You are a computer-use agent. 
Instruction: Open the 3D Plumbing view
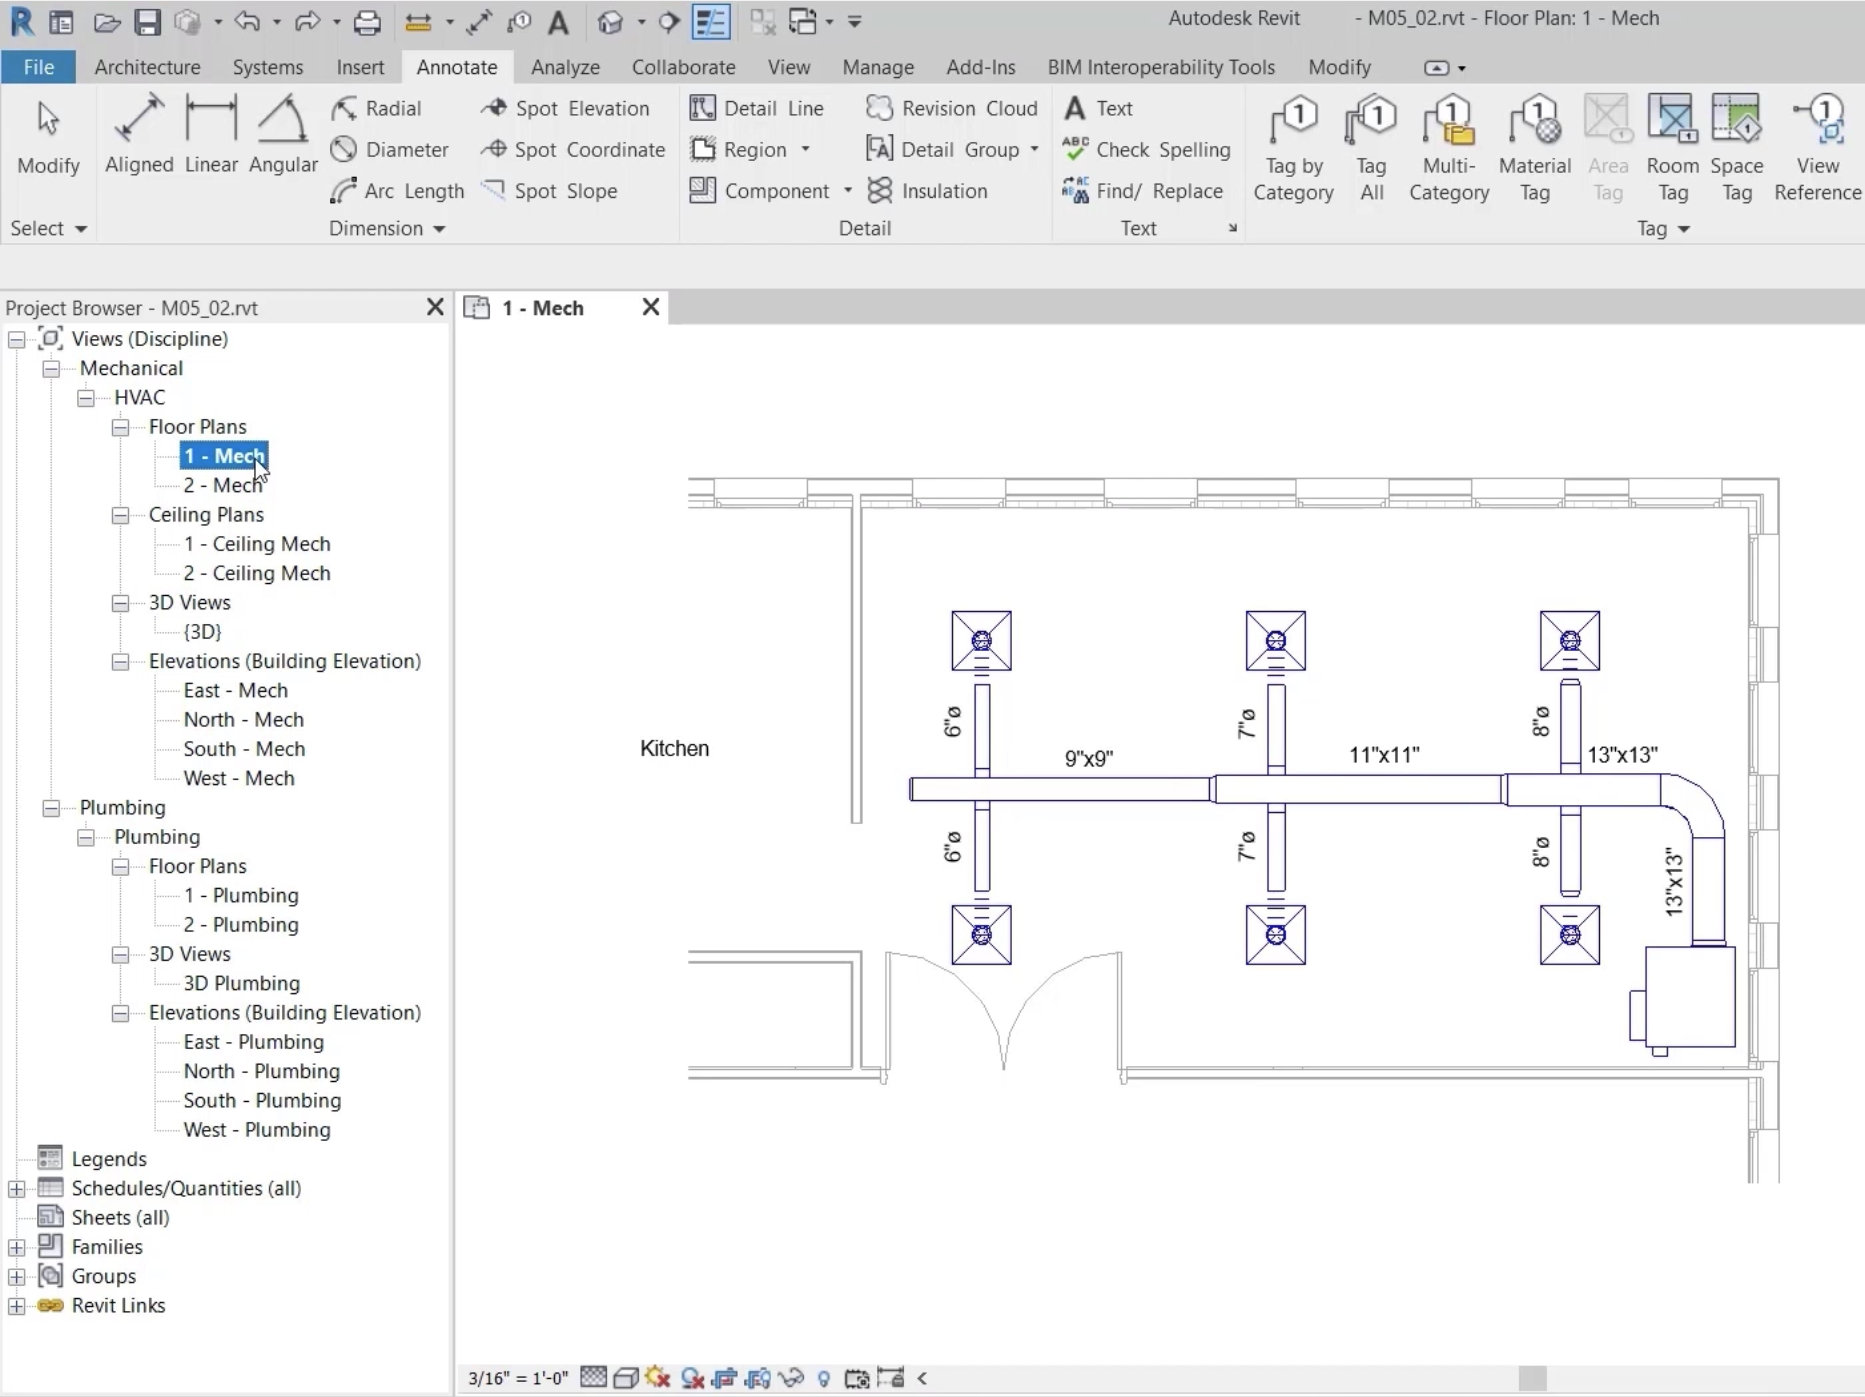241,983
